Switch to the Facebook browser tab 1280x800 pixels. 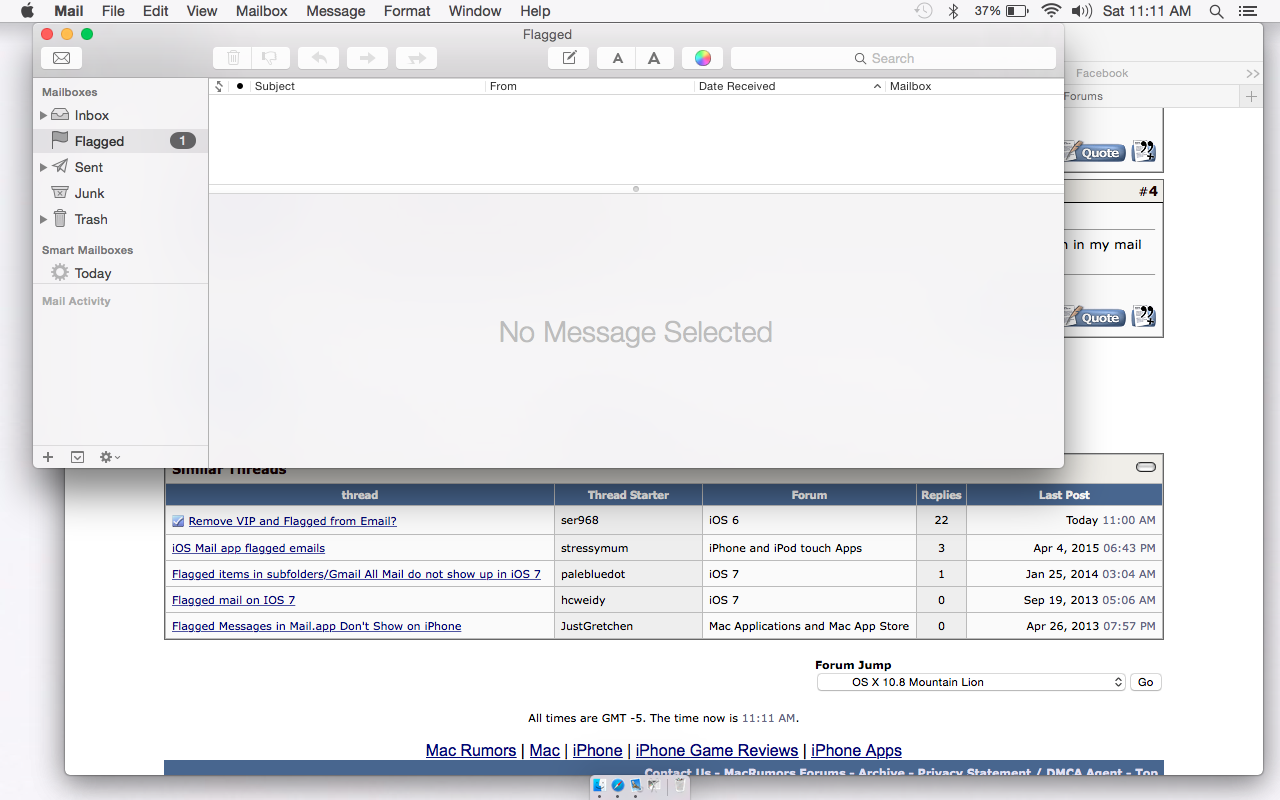(1102, 73)
